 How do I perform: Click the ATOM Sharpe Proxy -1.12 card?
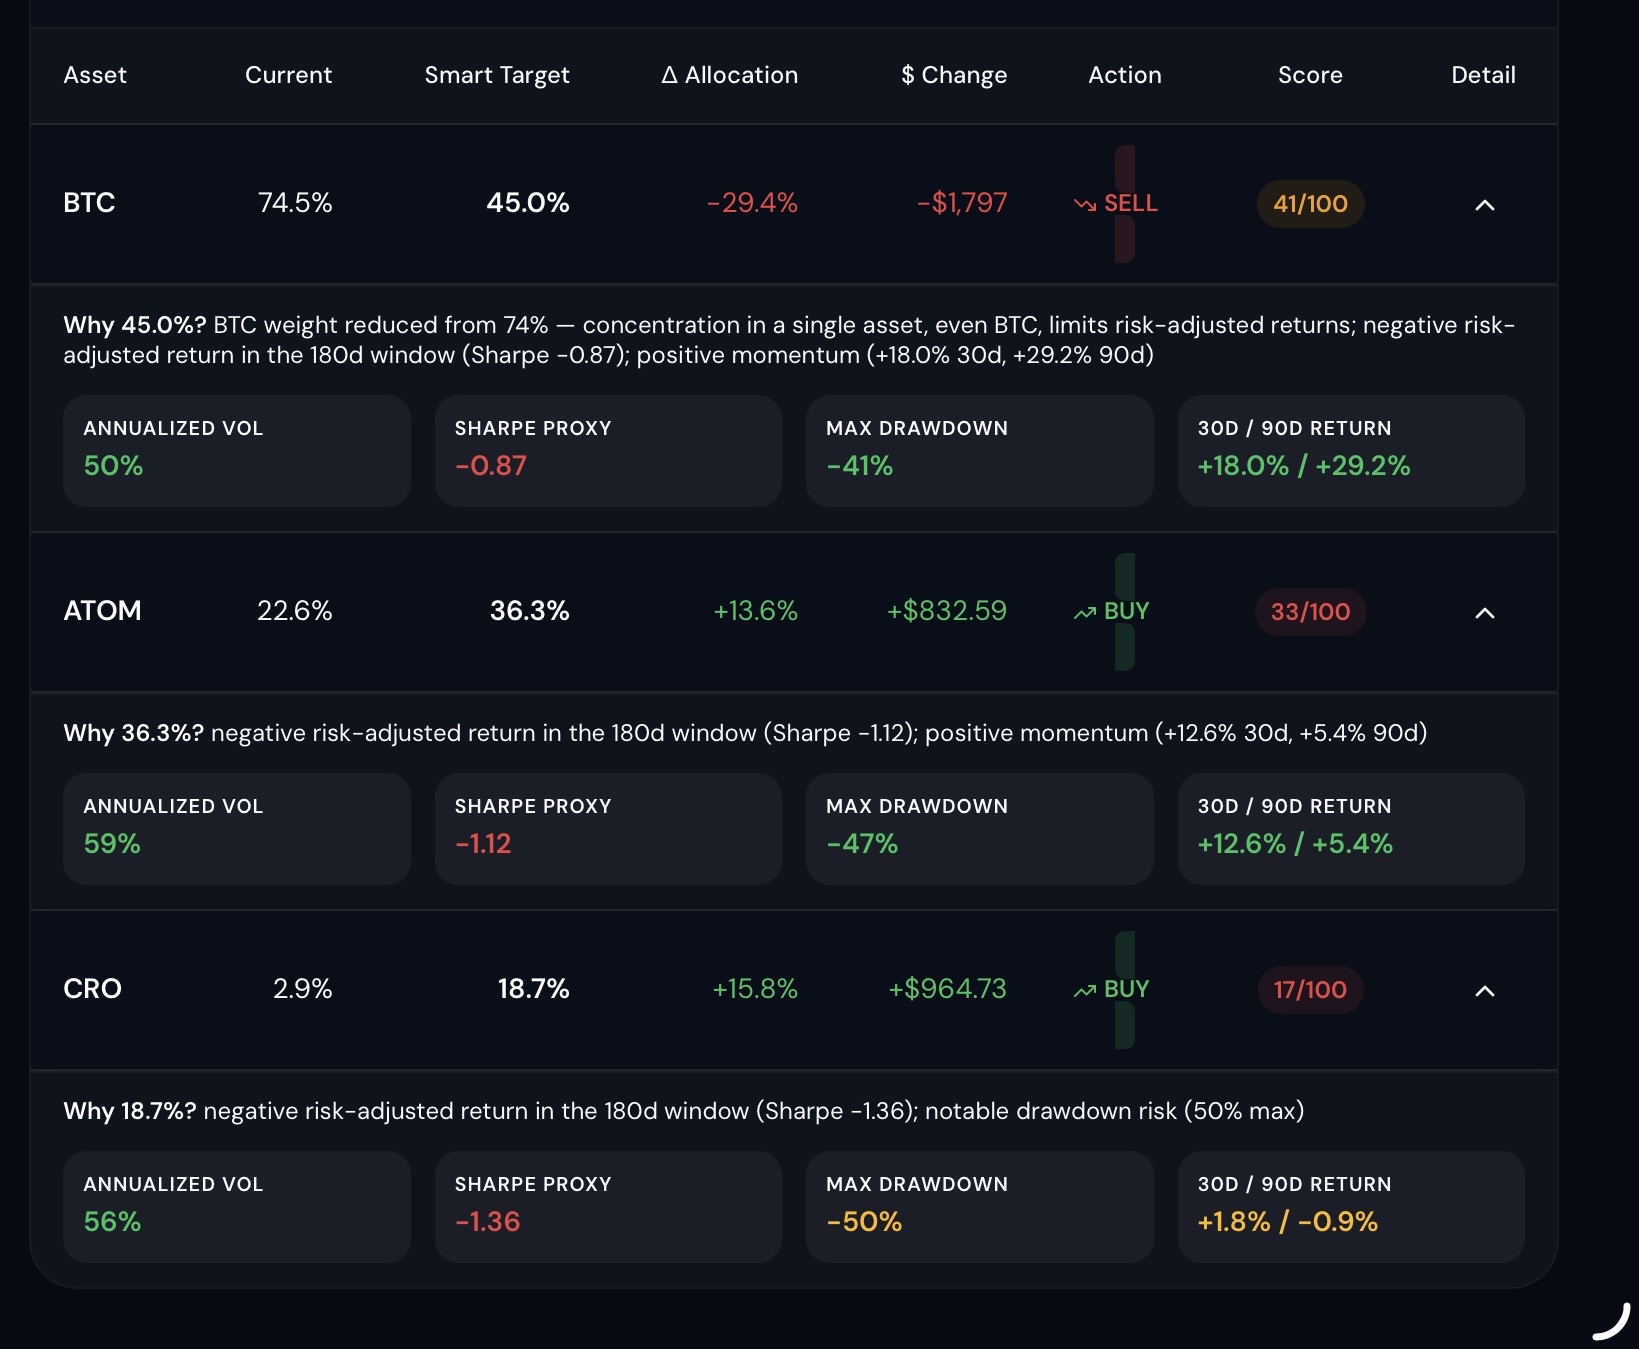point(608,829)
